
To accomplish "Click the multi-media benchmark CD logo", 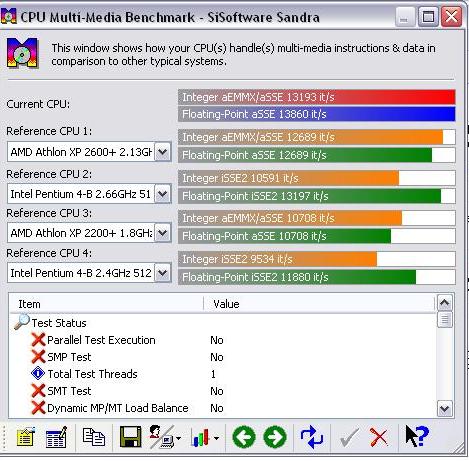I will point(22,54).
